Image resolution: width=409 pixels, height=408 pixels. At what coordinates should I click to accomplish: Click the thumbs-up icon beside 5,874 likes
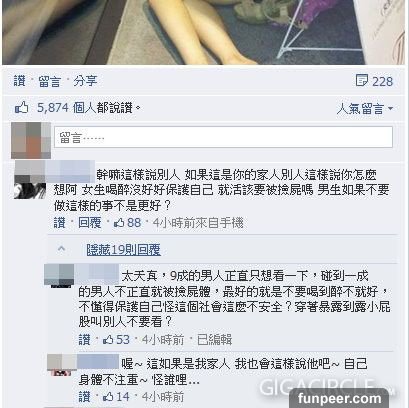21,108
